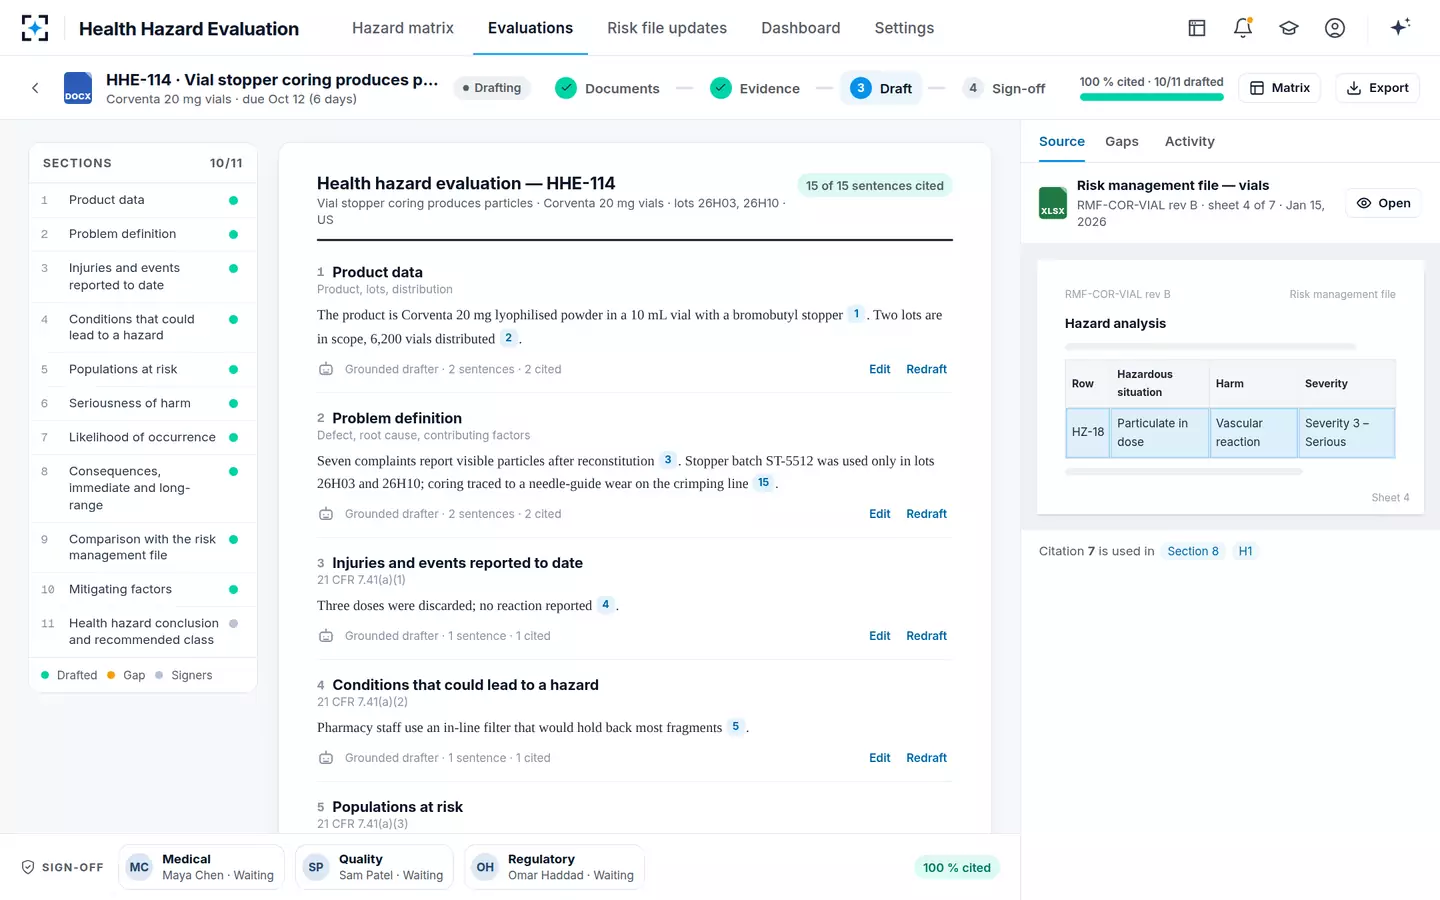This screenshot has width=1440, height=900.
Task: Click the DOCX file icon
Action: point(78,88)
